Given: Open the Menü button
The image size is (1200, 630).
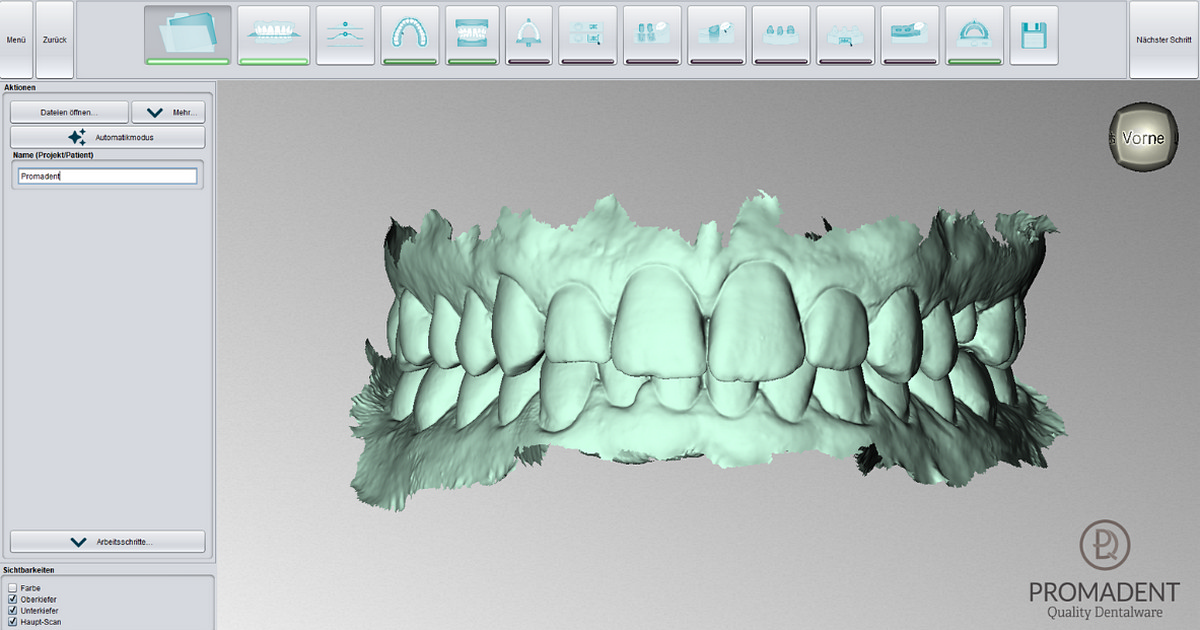Looking at the screenshot, I should pos(15,40).
